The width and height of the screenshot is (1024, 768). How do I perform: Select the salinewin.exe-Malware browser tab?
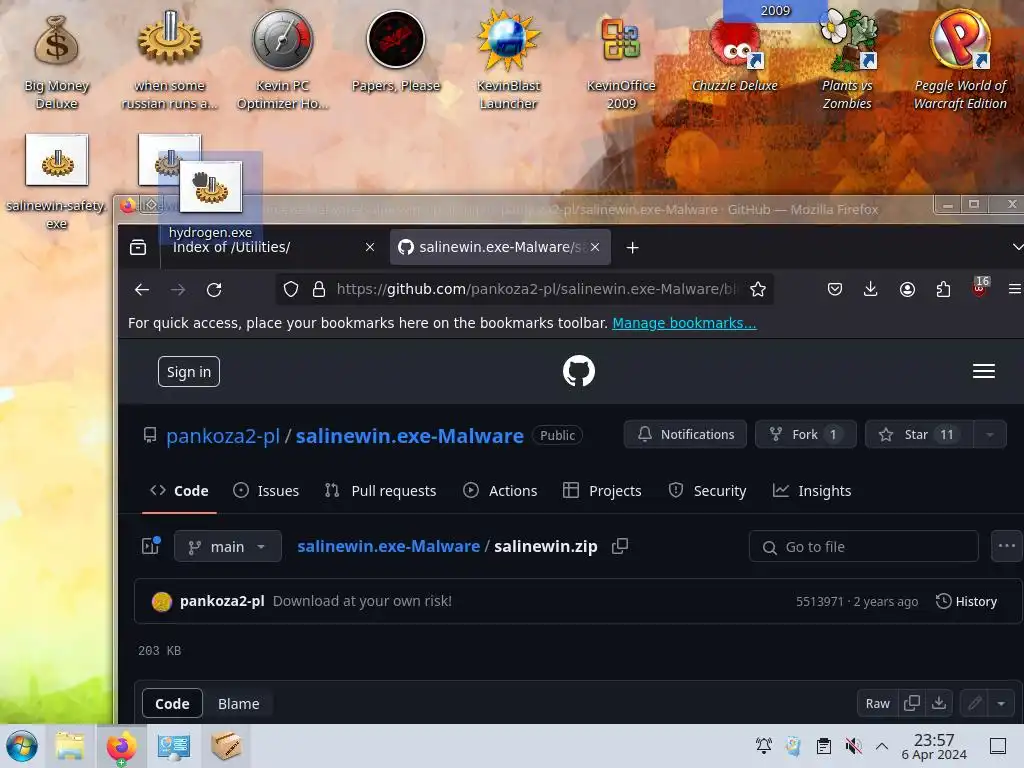[500, 248]
